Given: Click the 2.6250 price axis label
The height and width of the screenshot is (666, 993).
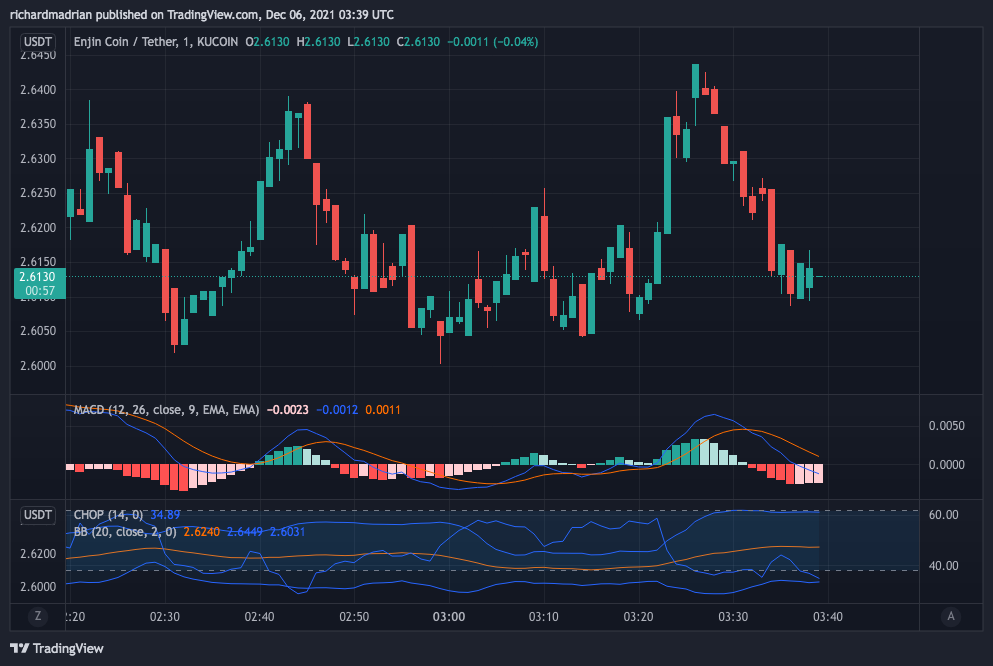Looking at the screenshot, I should pyautogui.click(x=38, y=193).
